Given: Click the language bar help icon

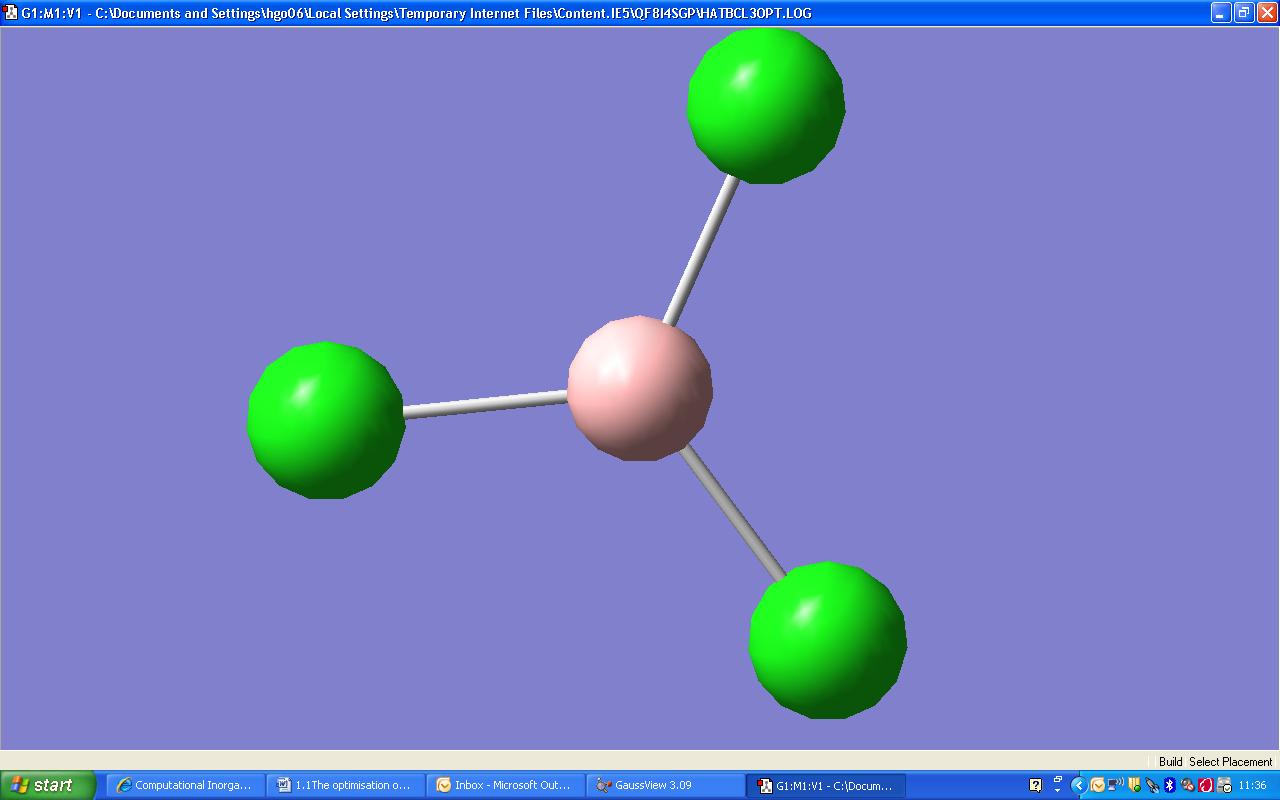Looking at the screenshot, I should [1035, 785].
